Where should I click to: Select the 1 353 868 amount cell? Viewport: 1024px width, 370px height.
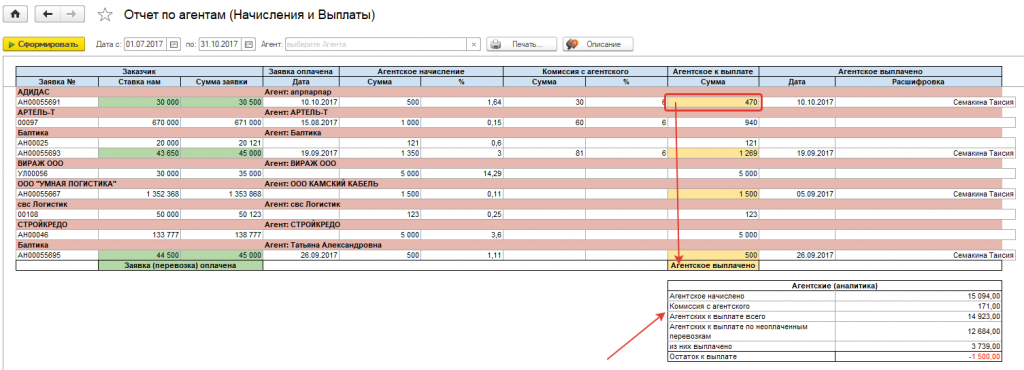[x=221, y=194]
